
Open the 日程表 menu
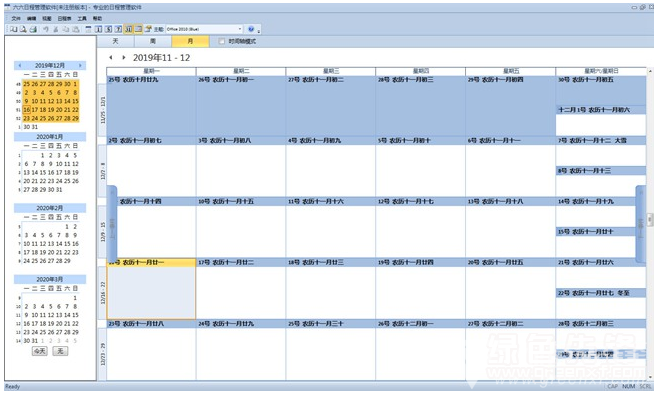point(64,18)
